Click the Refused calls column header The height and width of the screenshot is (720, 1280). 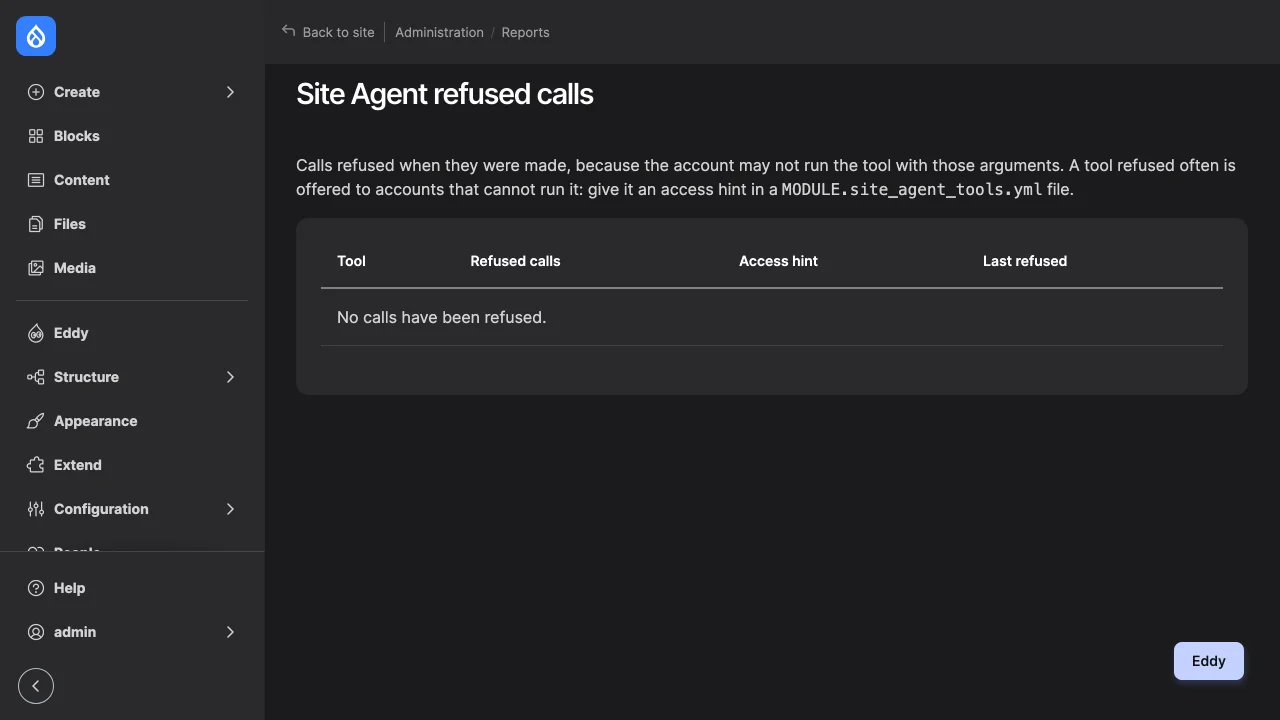(515, 261)
